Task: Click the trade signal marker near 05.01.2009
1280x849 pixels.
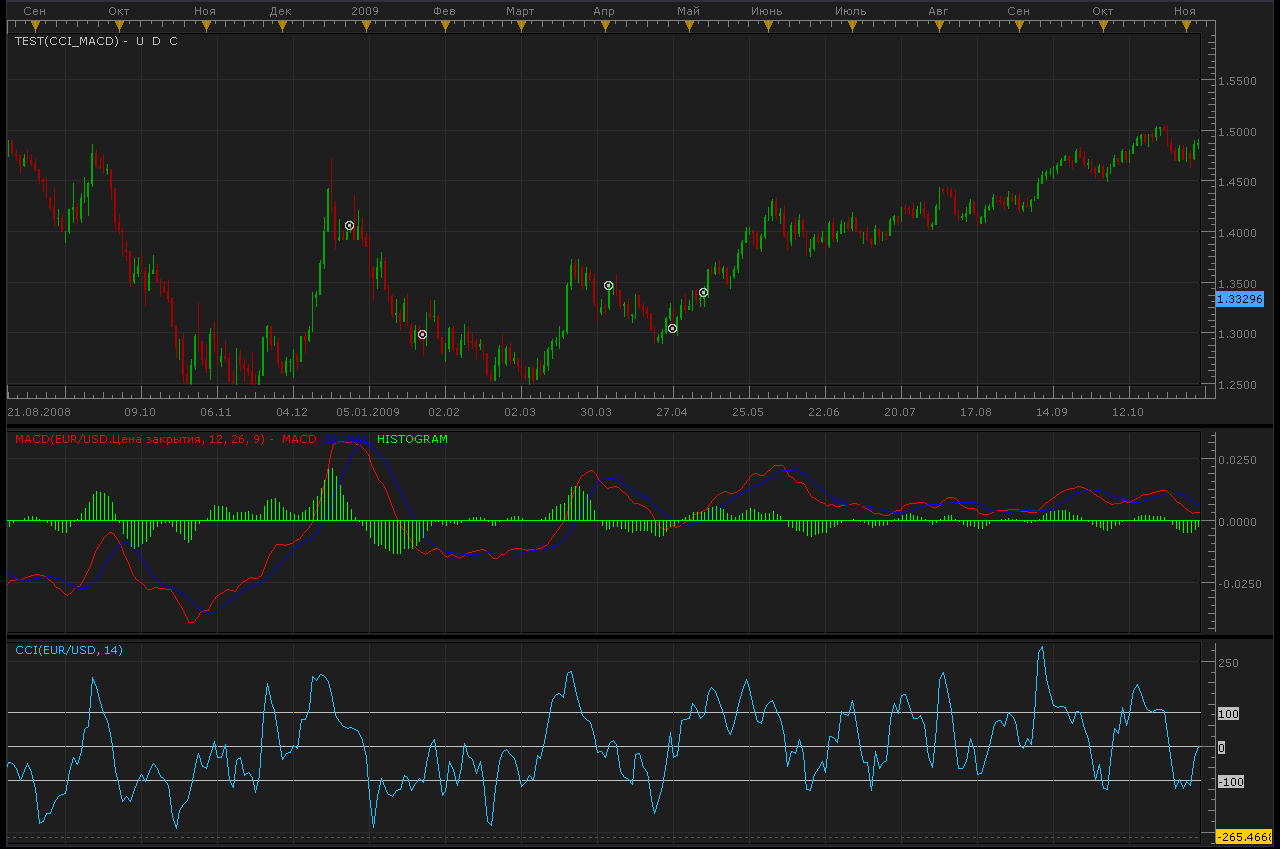Action: 349,225
